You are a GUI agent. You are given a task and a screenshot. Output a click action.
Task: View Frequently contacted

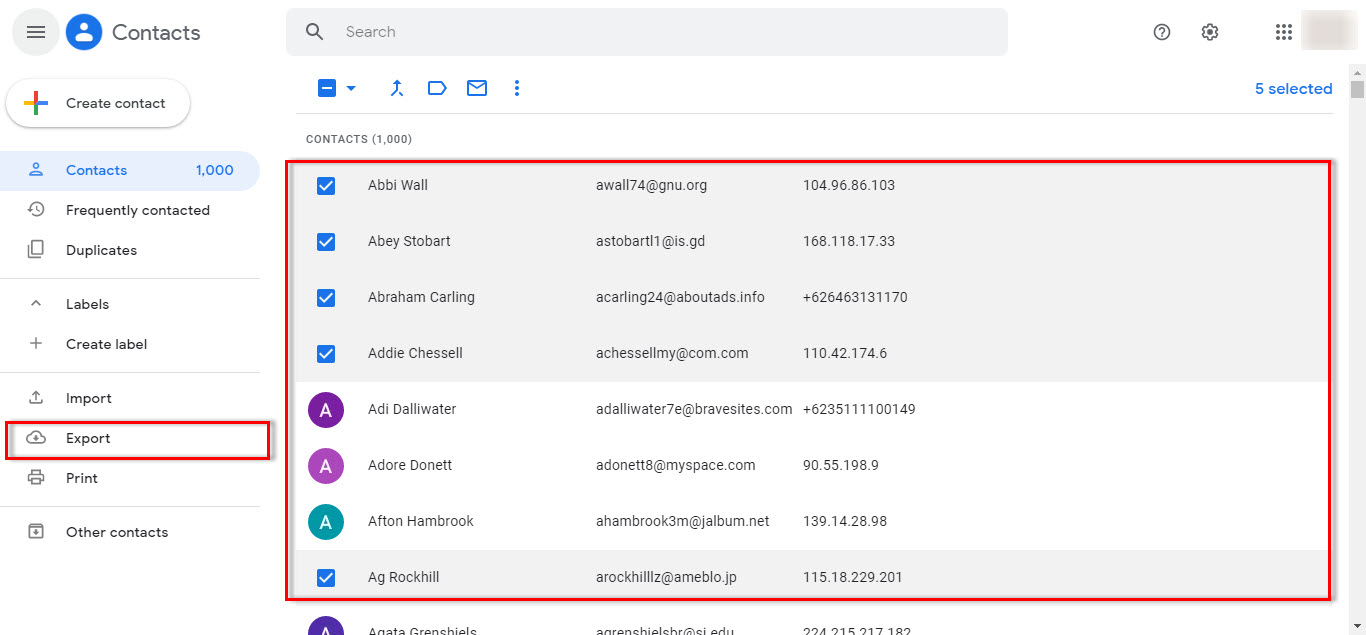[x=138, y=210]
